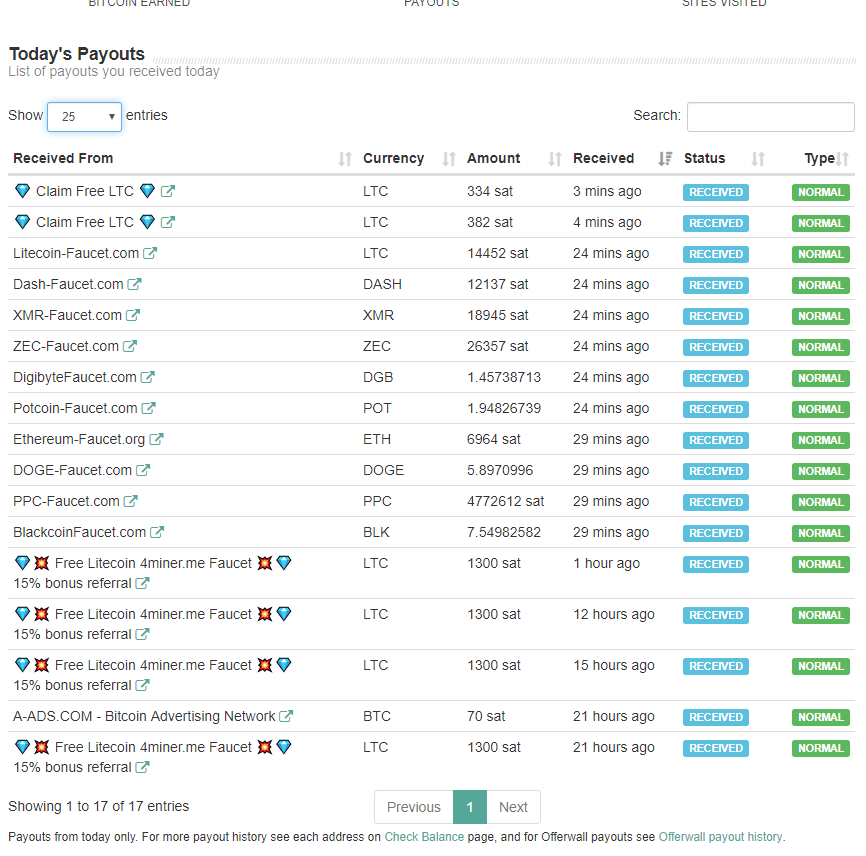Screen dimensions: 866x856
Task: Click external link icon next to A-ADS.COM
Action: click(x=286, y=717)
